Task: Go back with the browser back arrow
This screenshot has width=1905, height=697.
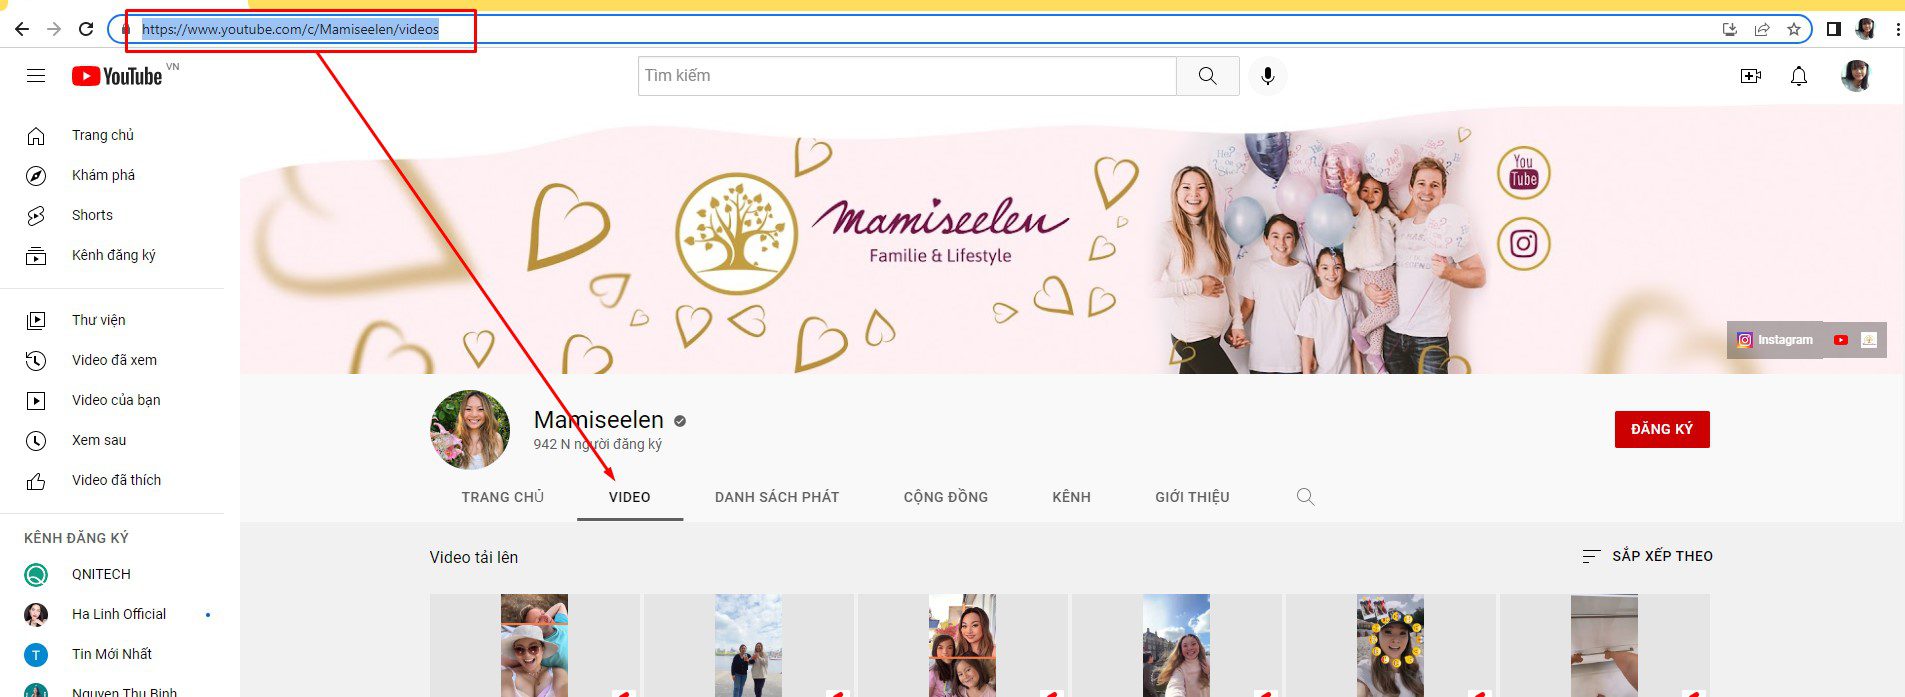Action: click(22, 29)
